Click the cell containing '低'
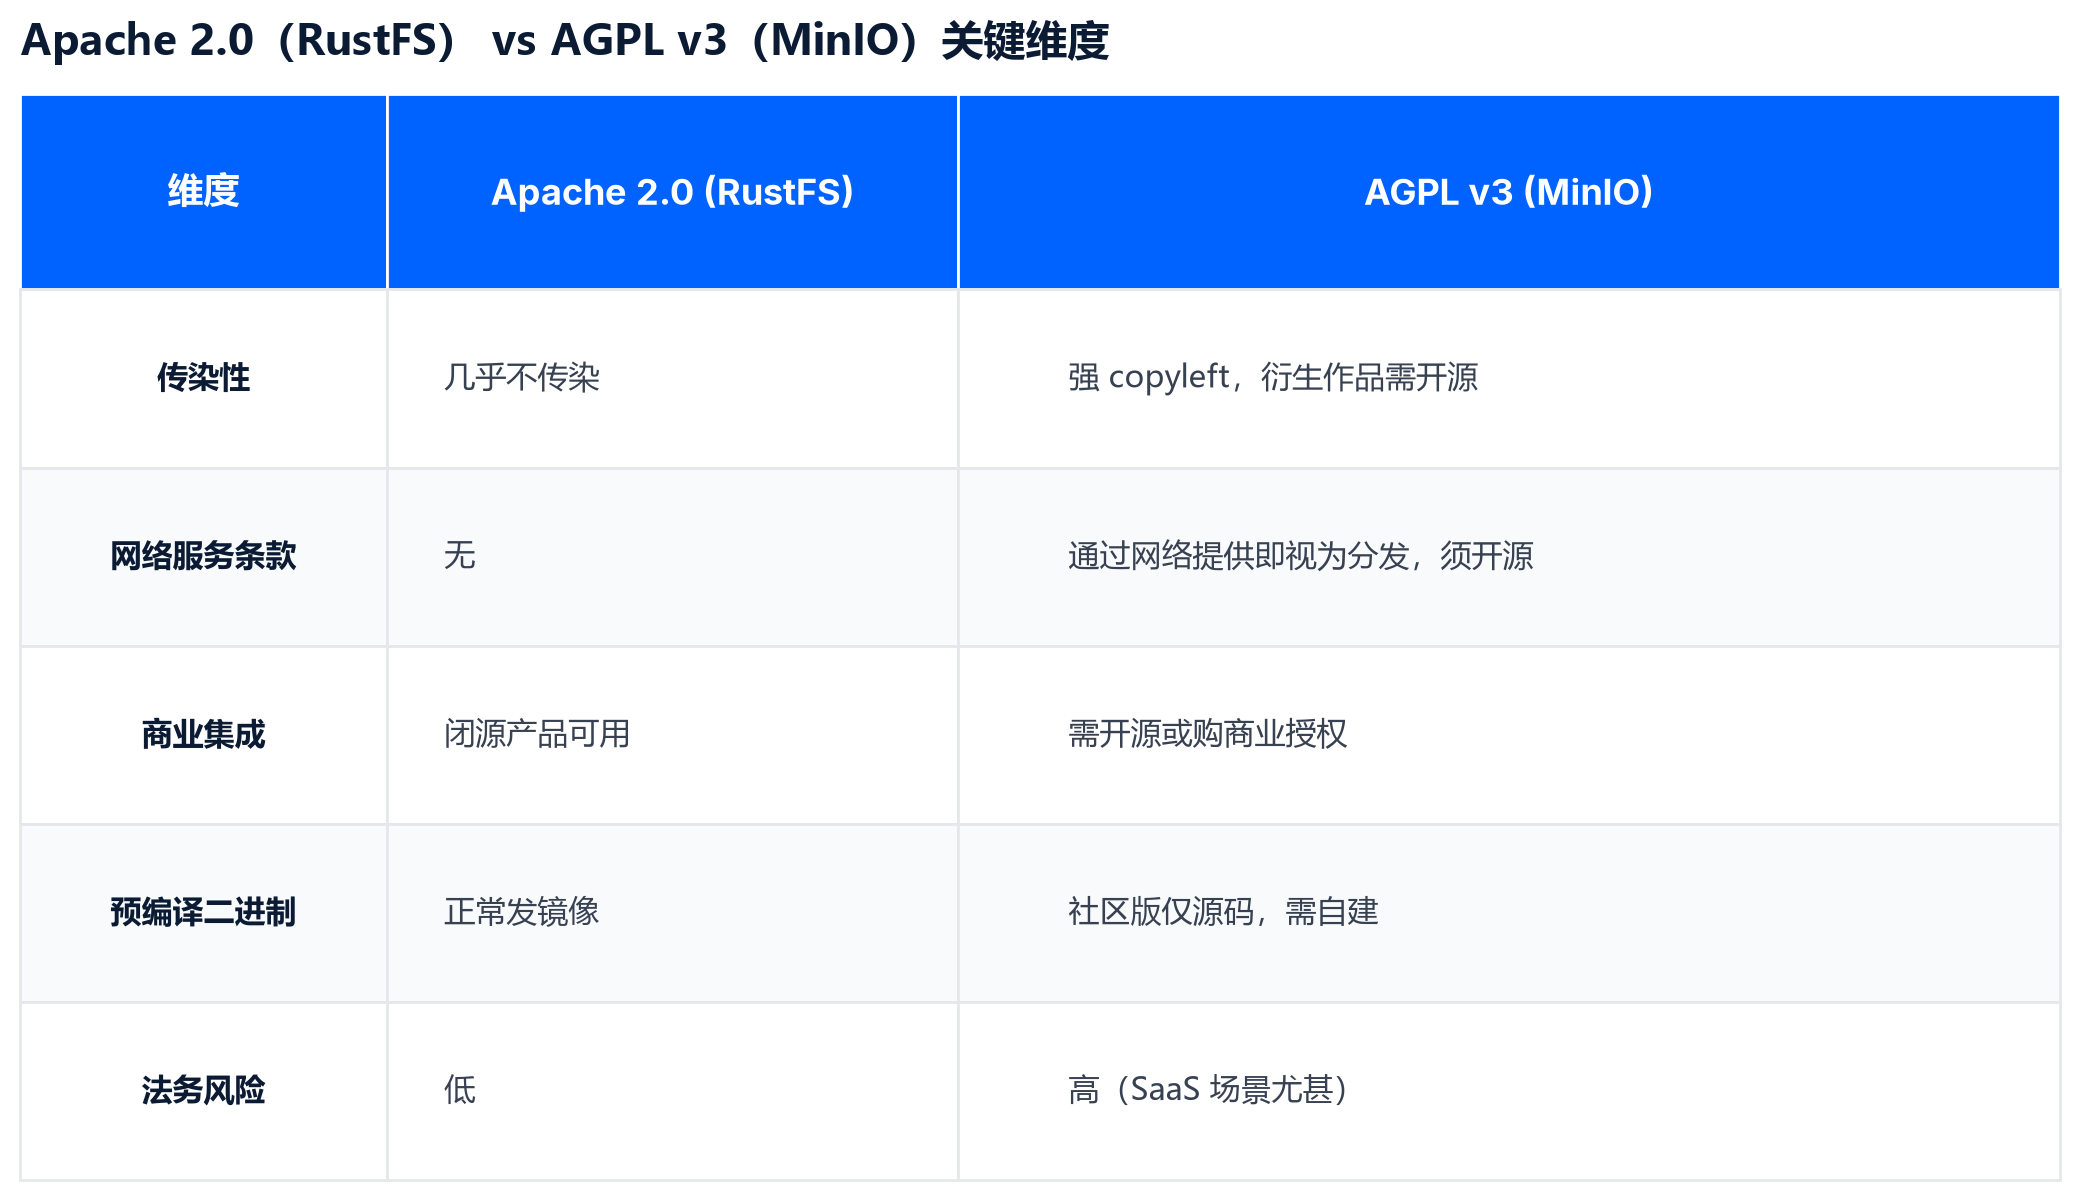Viewport: 2080px width, 1200px height. coord(673,1091)
